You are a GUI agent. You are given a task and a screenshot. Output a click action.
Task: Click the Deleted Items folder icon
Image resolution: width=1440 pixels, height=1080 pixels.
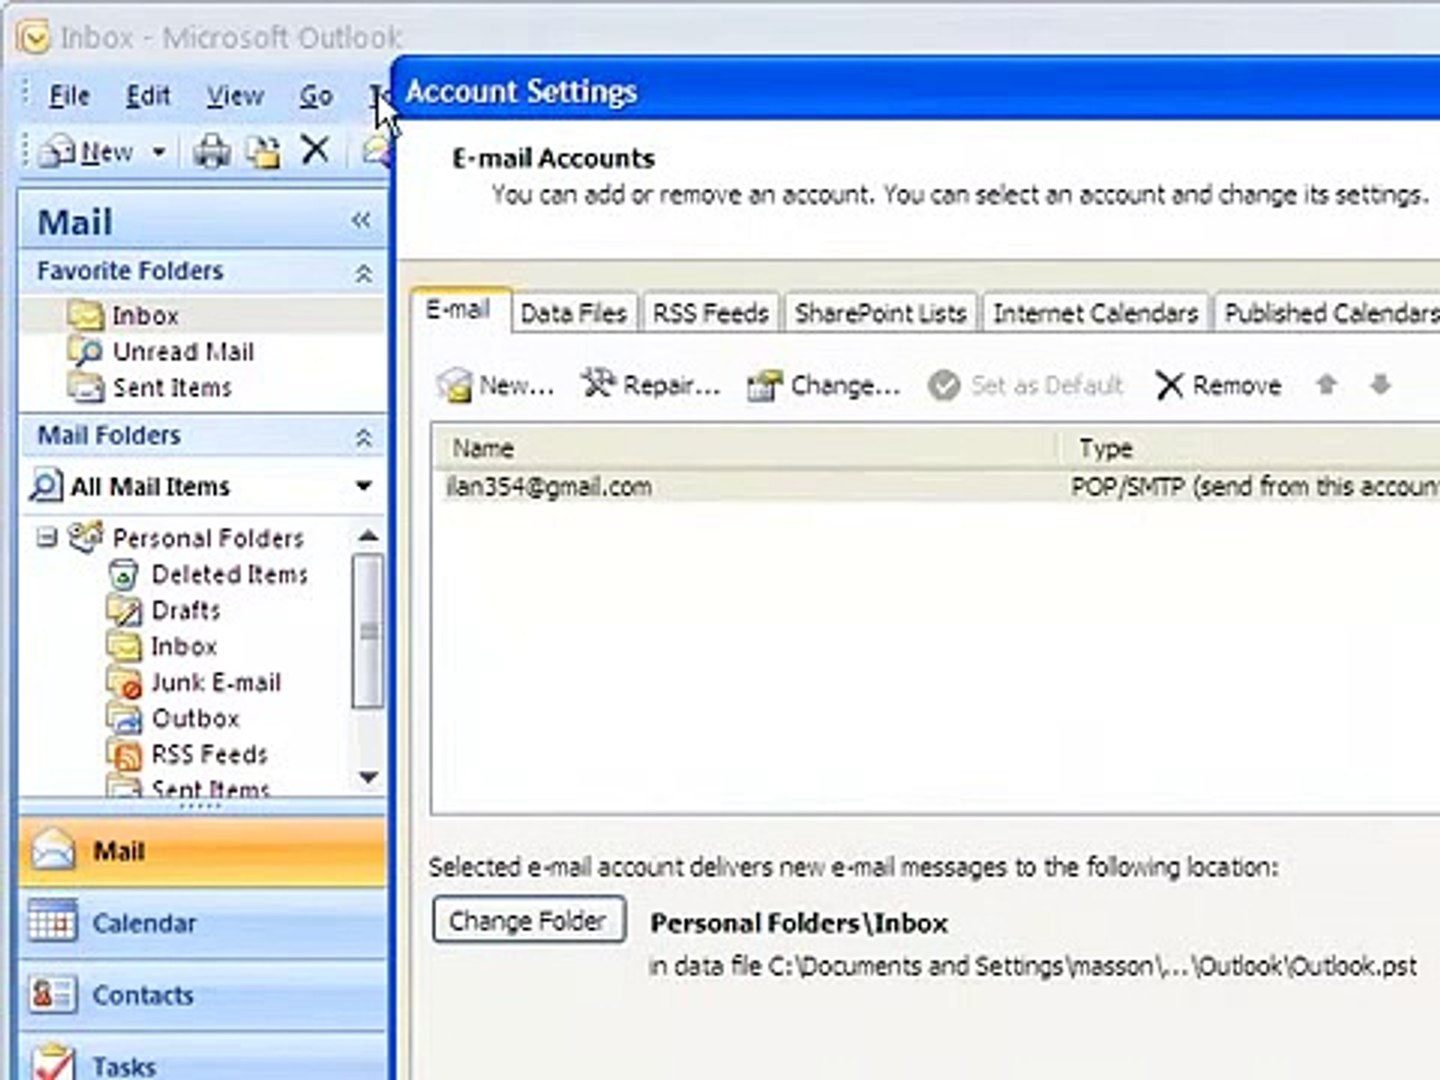click(x=124, y=575)
